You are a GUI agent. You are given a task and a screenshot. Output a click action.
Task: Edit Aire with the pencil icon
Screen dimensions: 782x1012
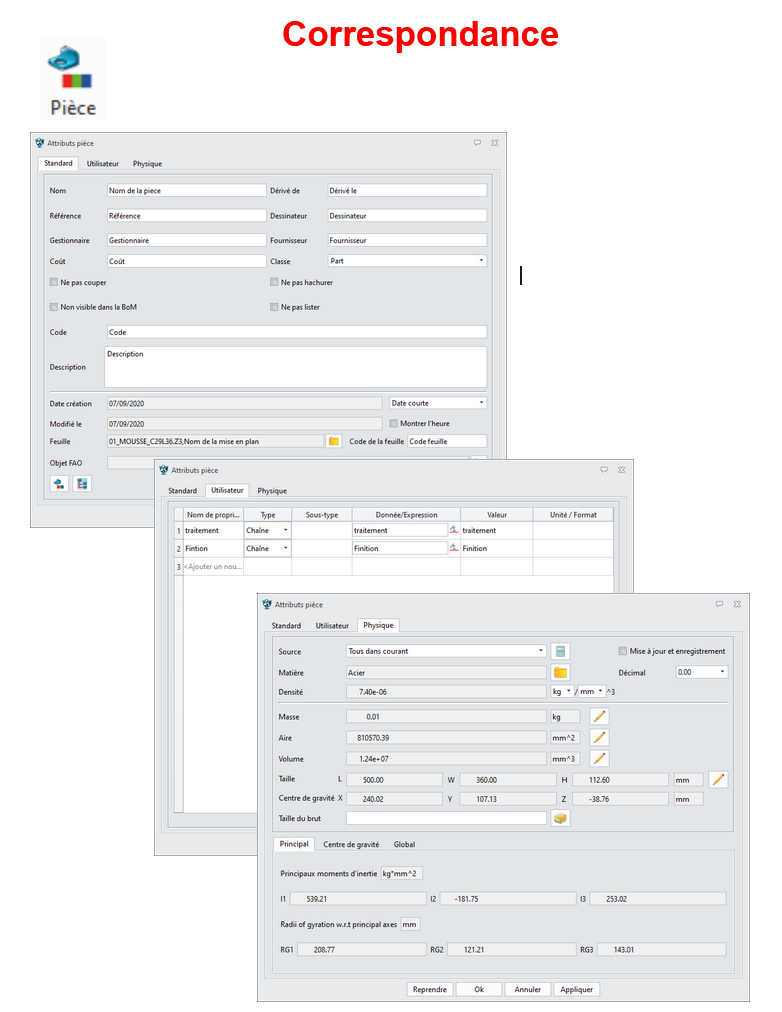[599, 738]
